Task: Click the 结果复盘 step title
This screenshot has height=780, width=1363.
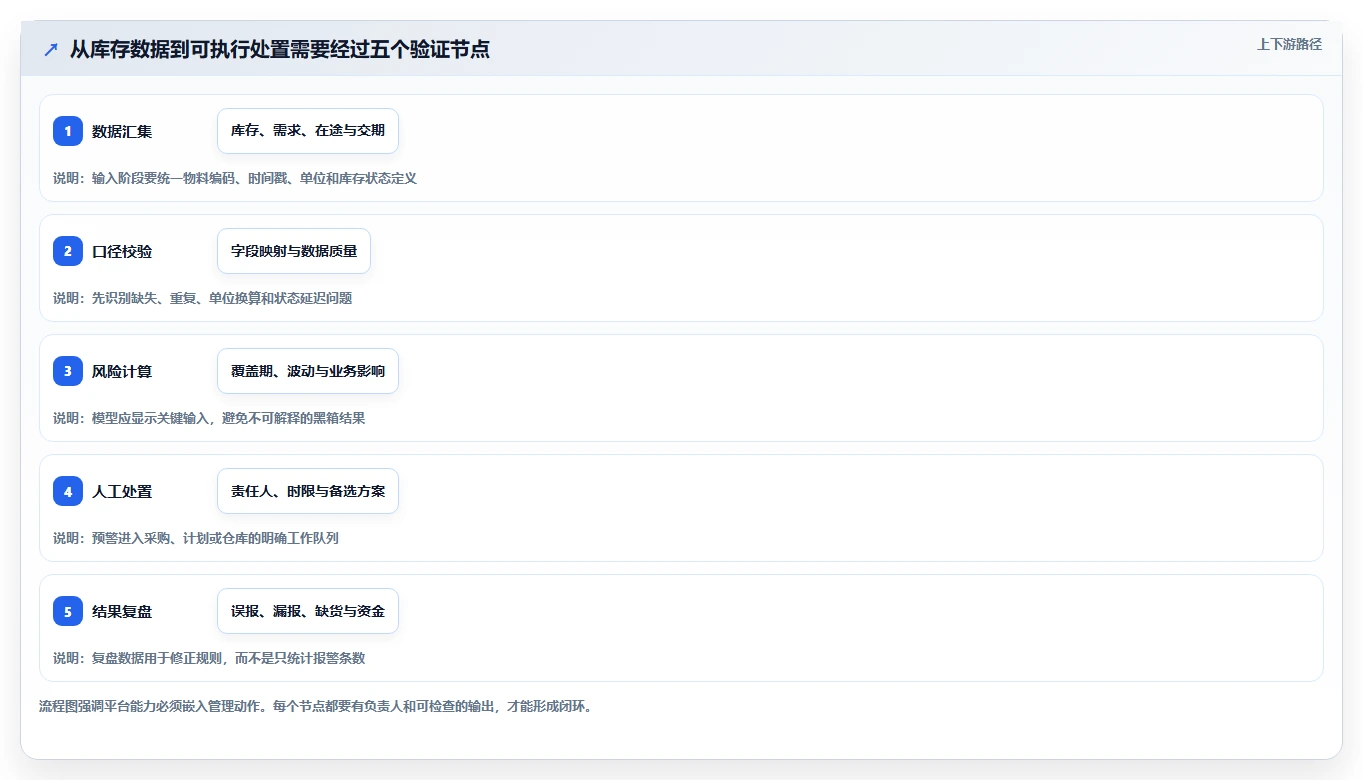Action: tap(122, 611)
